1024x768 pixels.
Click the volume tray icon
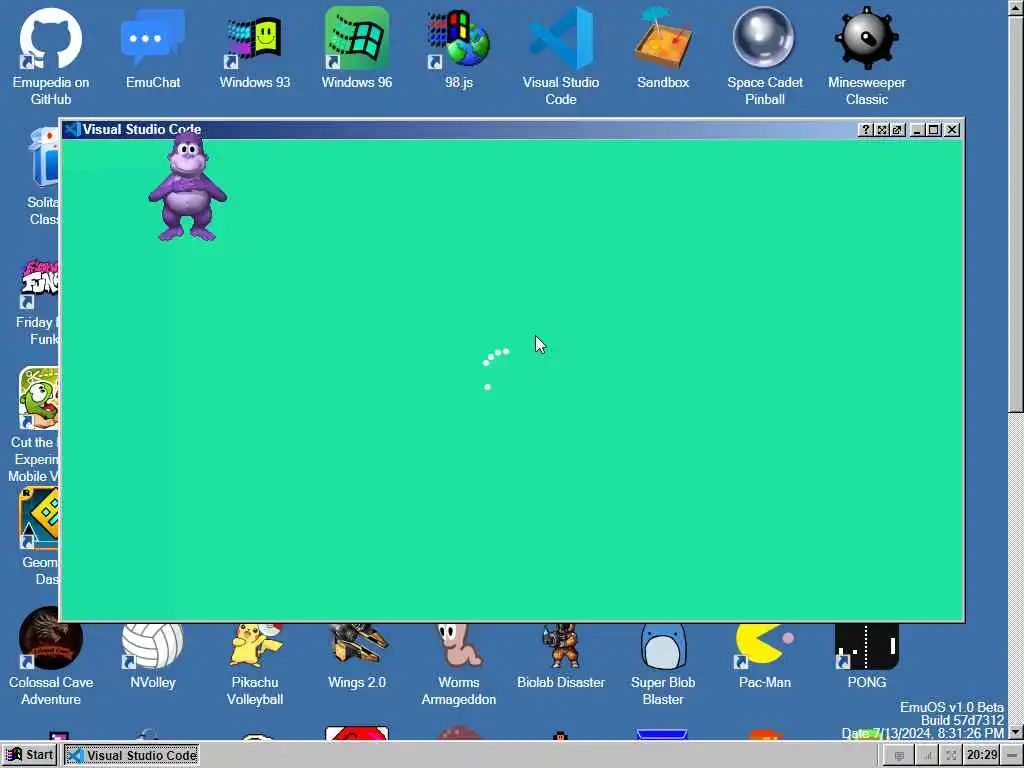tap(927, 756)
